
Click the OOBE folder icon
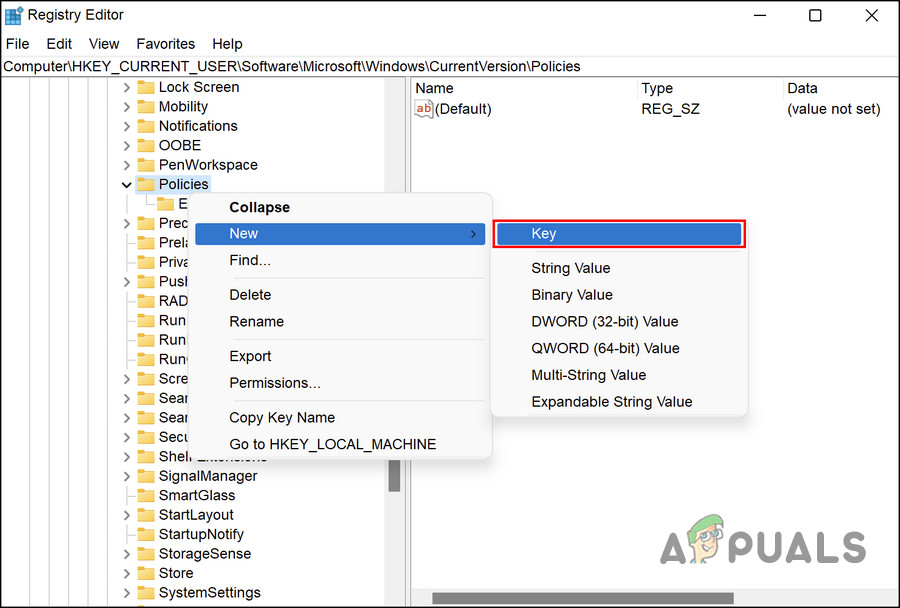[146, 145]
